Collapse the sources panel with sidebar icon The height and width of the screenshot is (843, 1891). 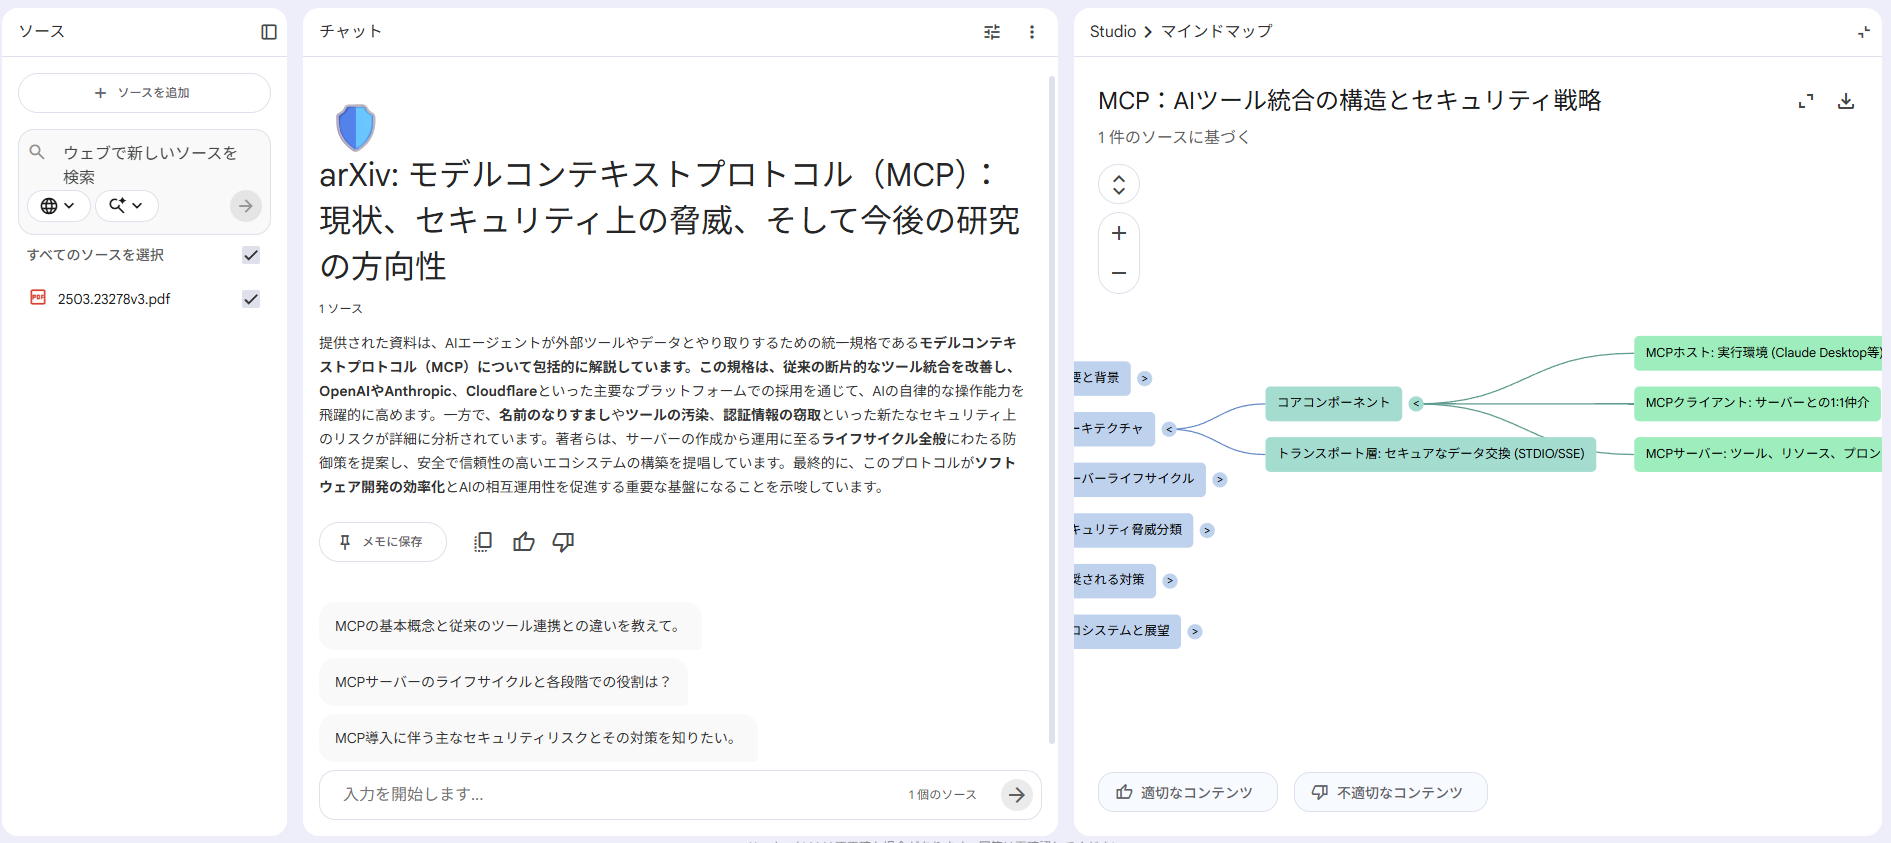tap(268, 32)
